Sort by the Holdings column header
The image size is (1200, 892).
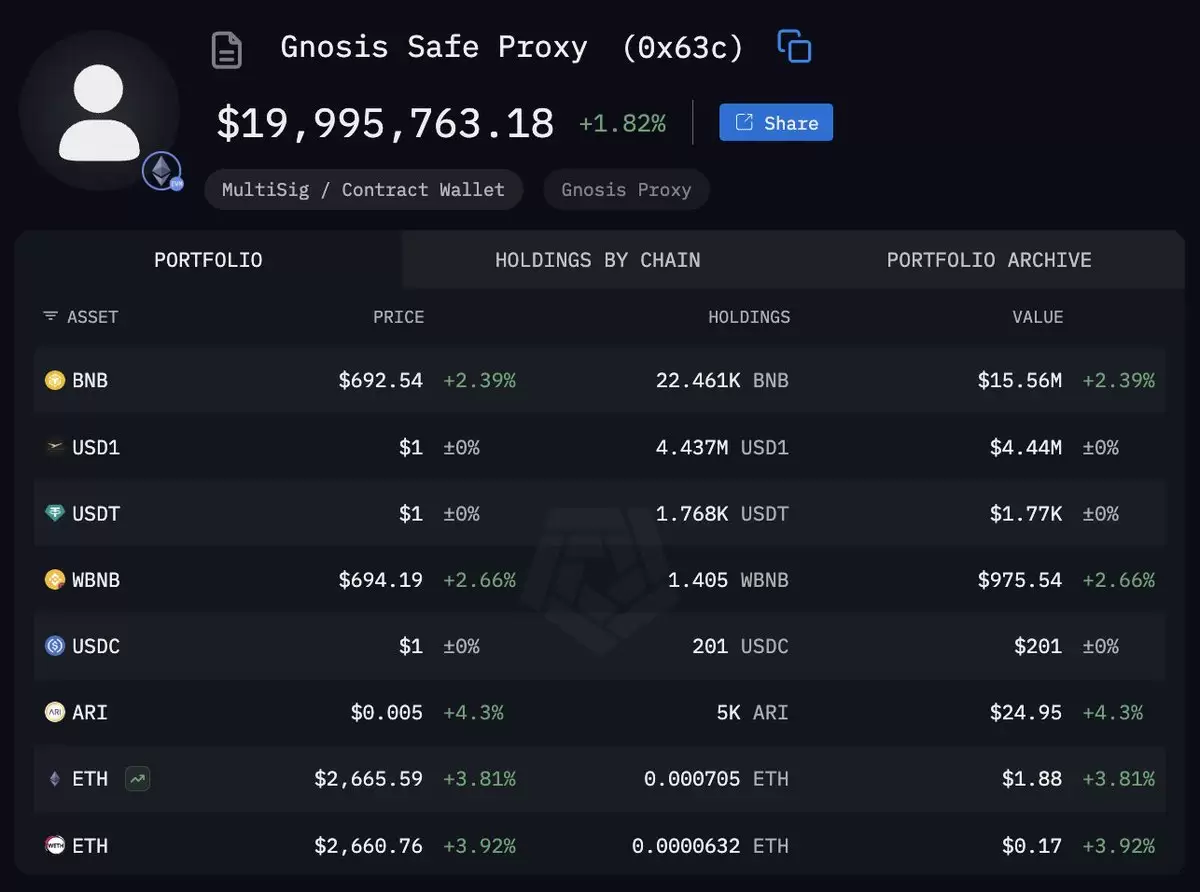pos(749,317)
